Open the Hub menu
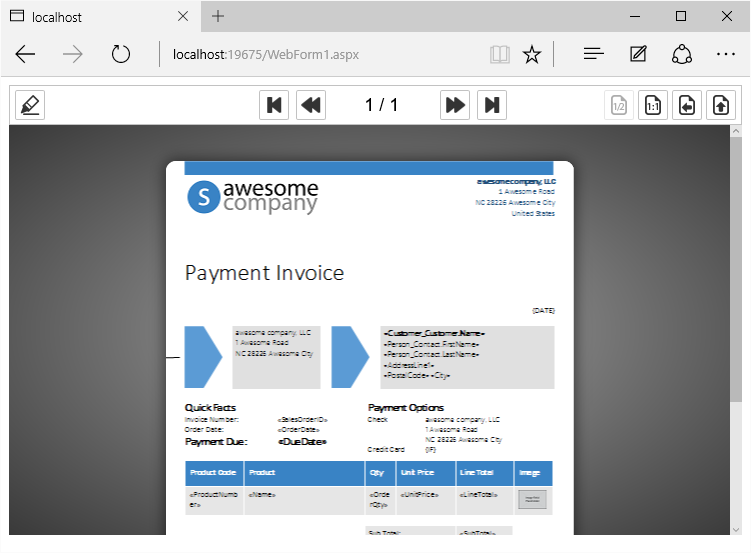Screen dimensions: 751x553 pyautogui.click(x=593, y=54)
